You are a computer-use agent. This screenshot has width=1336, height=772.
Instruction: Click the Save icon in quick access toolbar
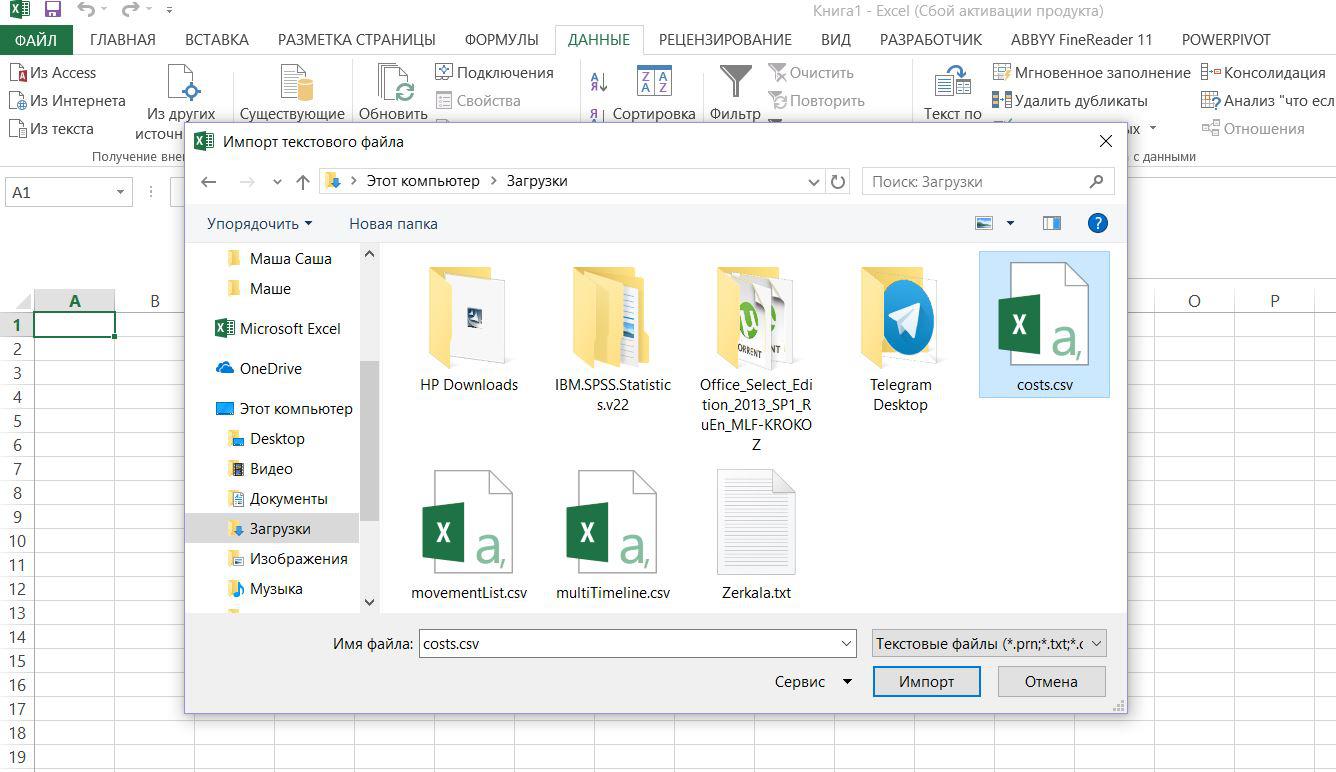click(53, 11)
